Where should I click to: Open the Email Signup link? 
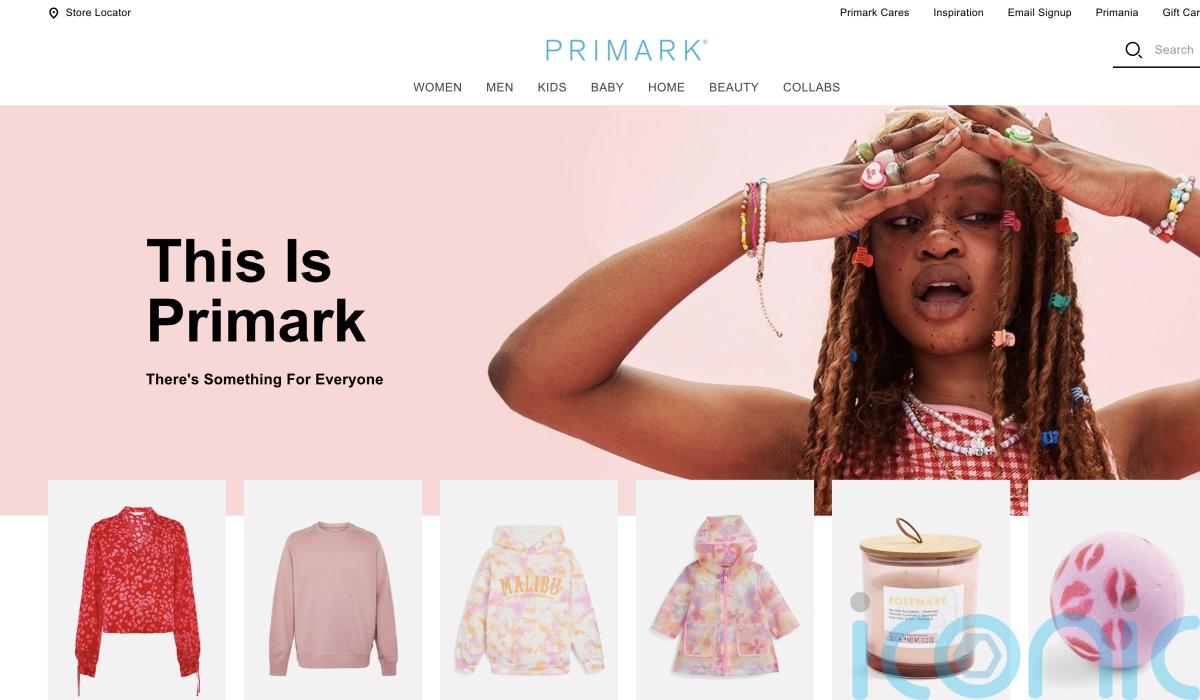[1039, 13]
